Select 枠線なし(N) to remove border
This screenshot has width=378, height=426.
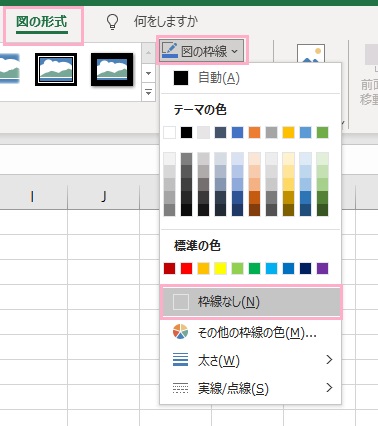(250, 302)
